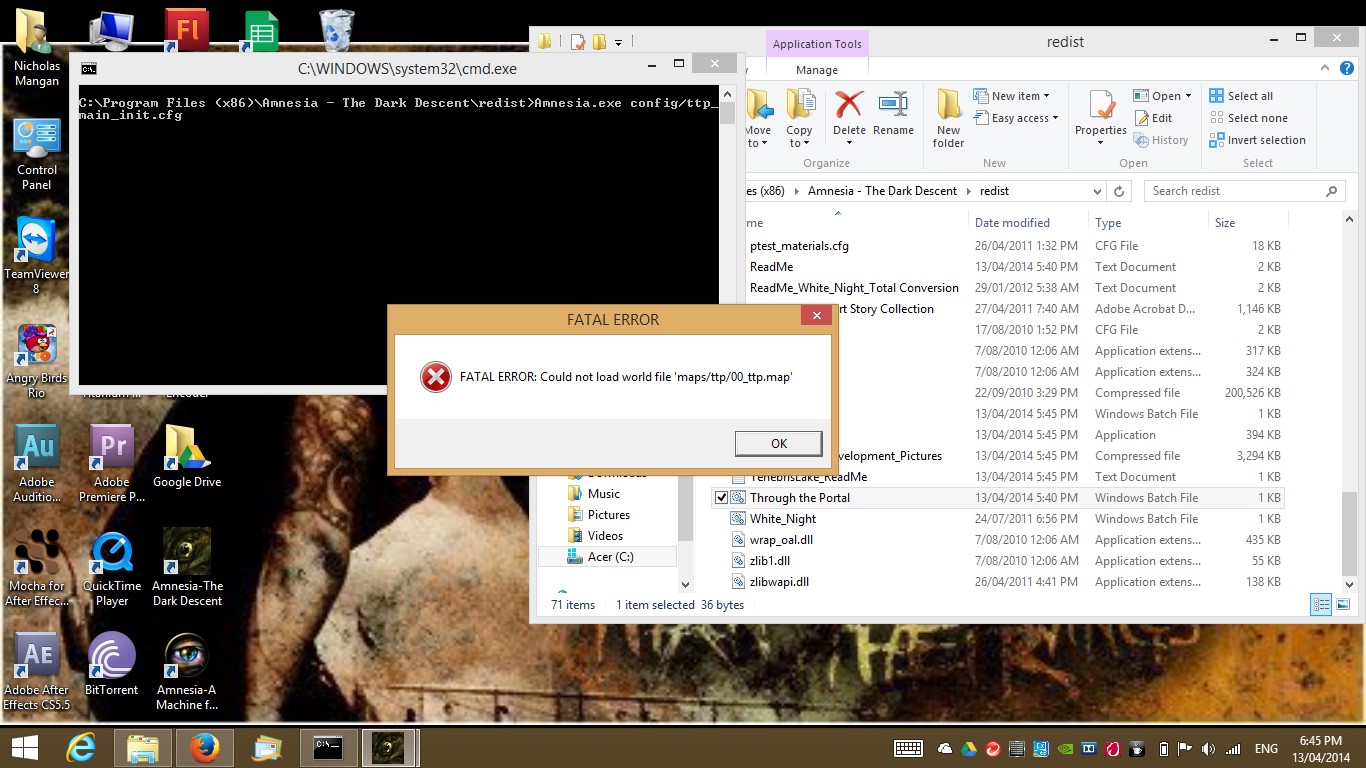This screenshot has height=768, width=1366.
Task: Open Amnesia-The Dark Descent desktop shortcut
Action: (187, 568)
